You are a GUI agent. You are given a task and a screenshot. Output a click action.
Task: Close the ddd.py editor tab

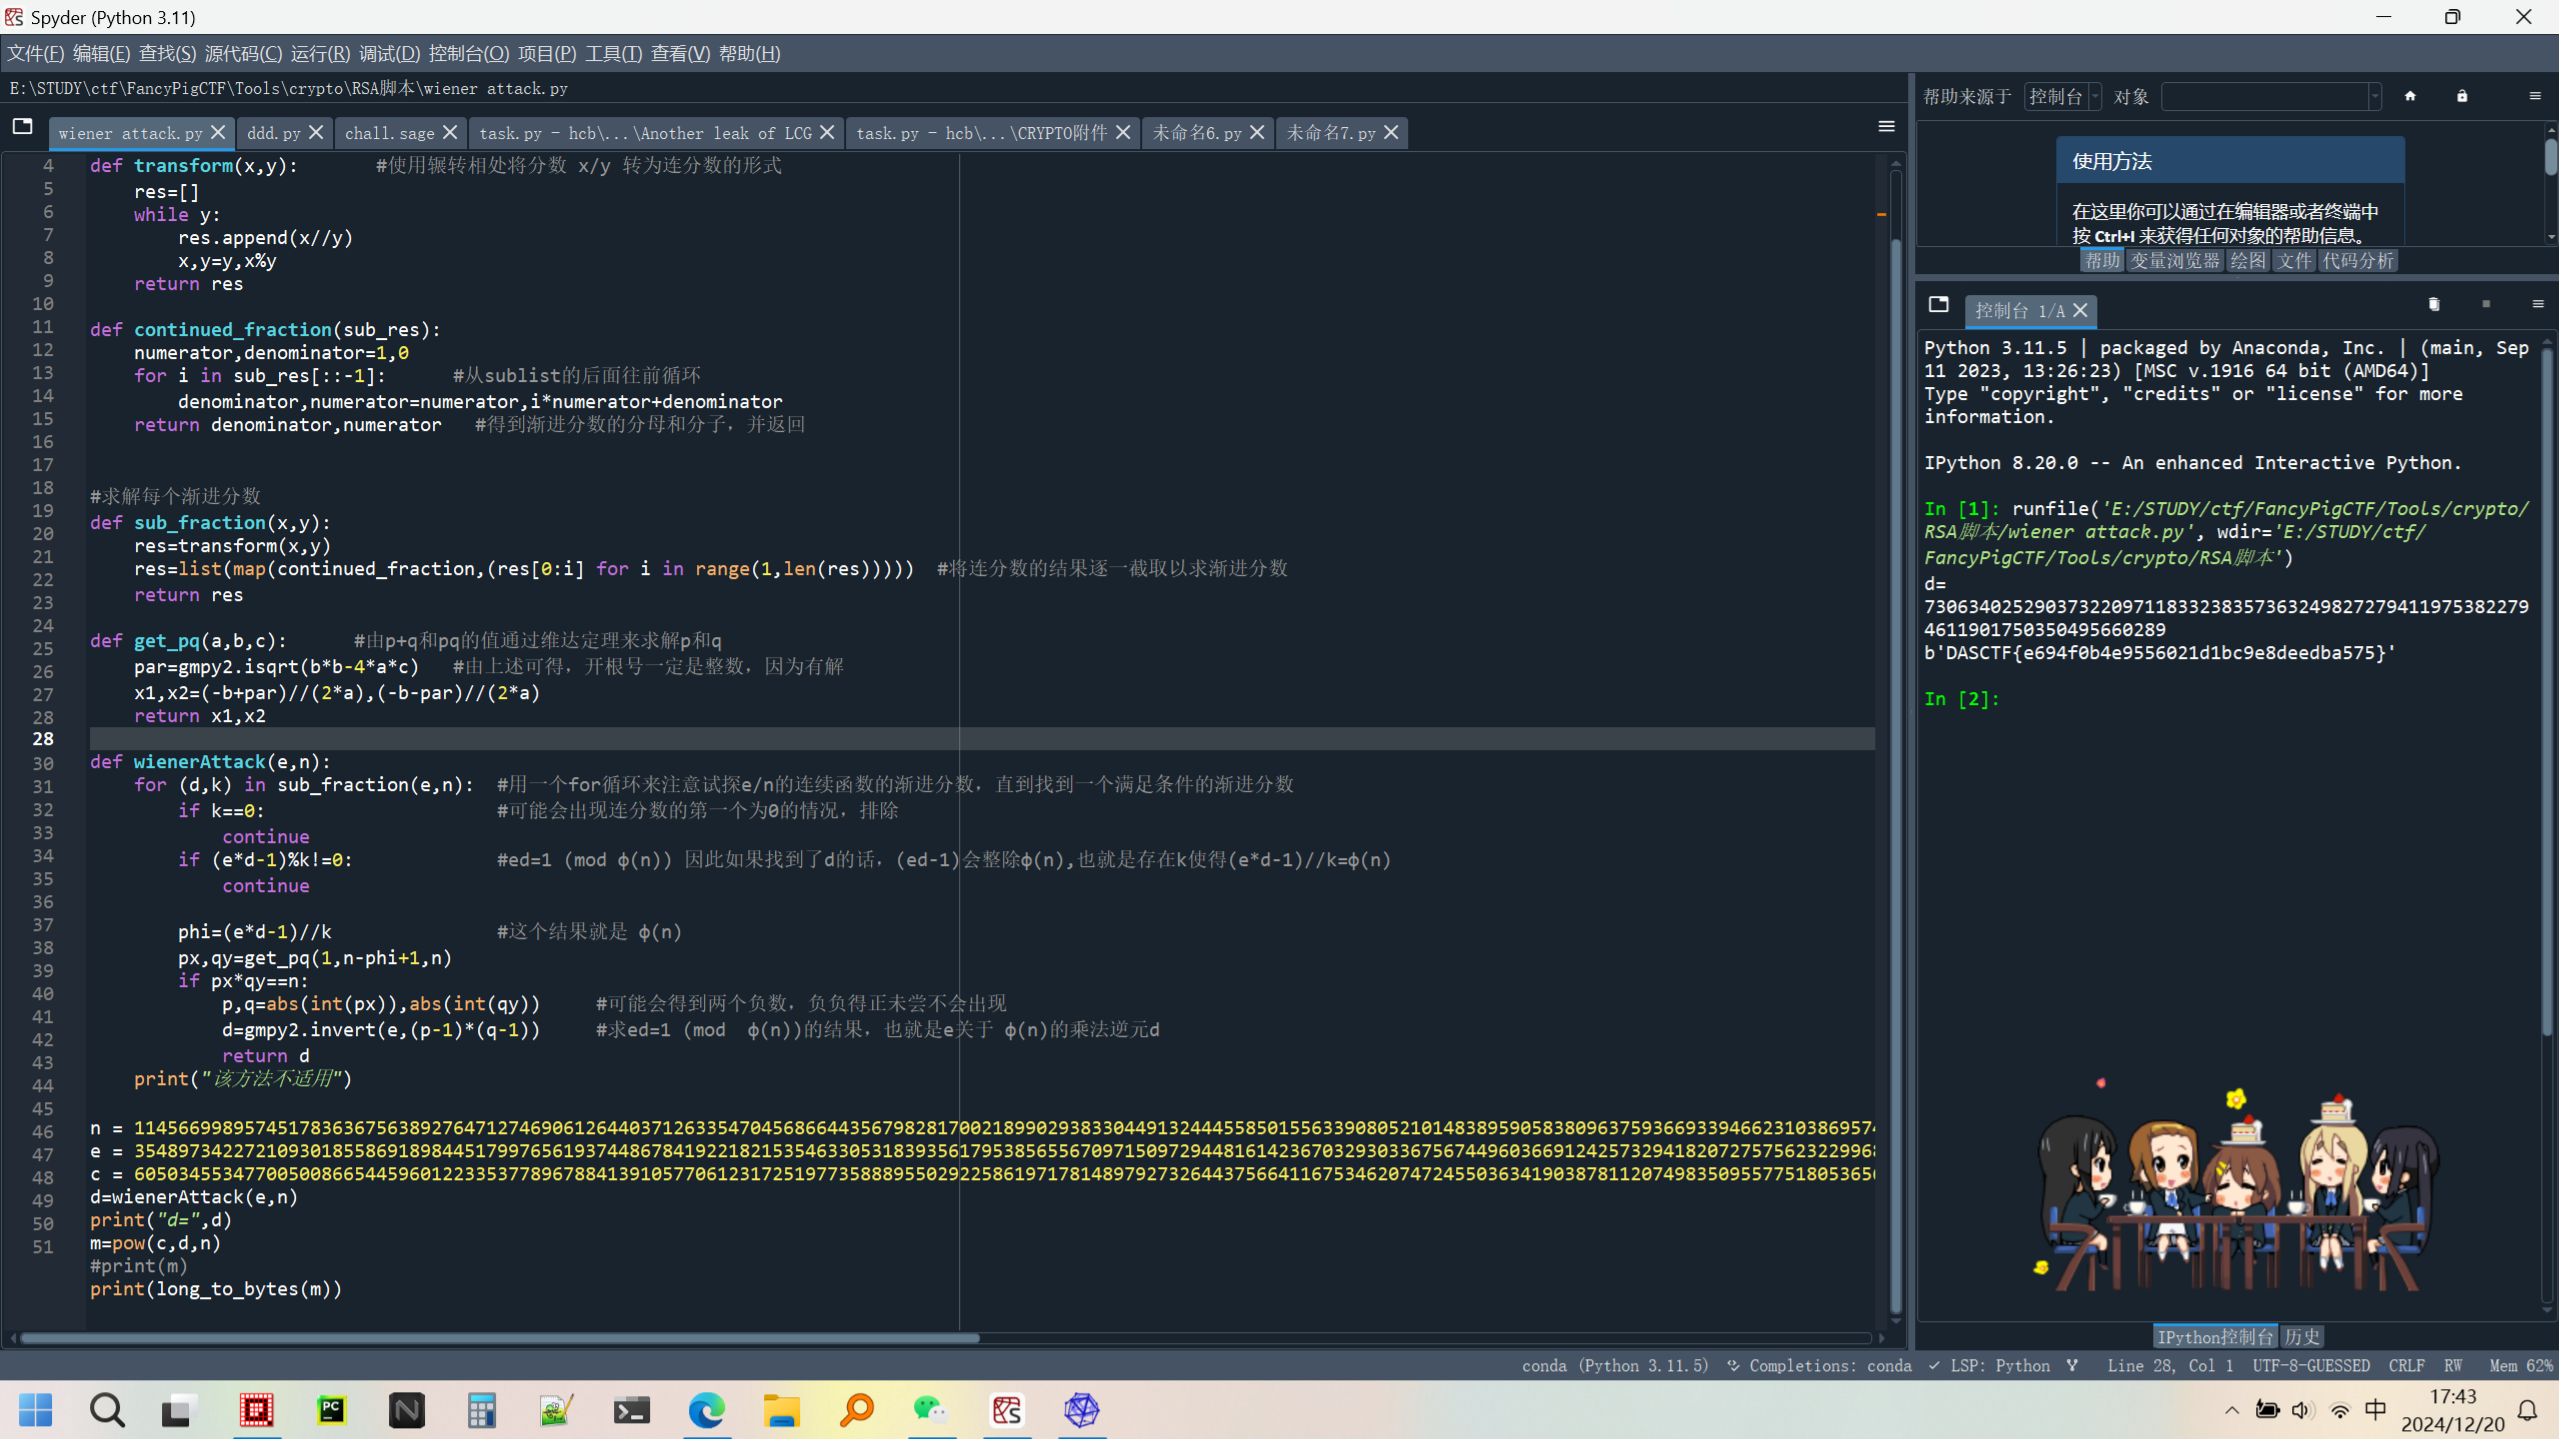316,132
